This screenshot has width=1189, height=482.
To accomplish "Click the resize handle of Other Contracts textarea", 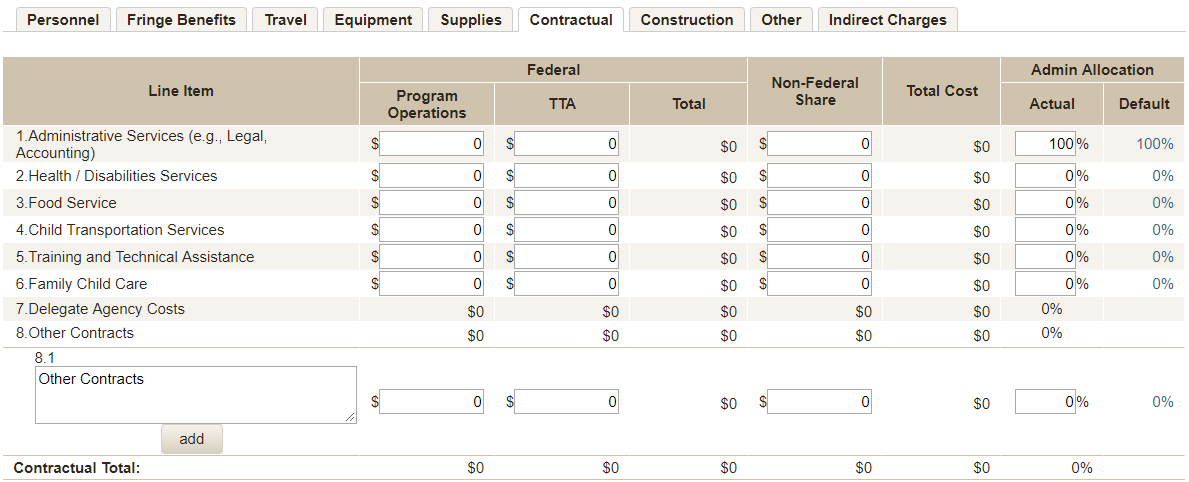I will coord(351,417).
